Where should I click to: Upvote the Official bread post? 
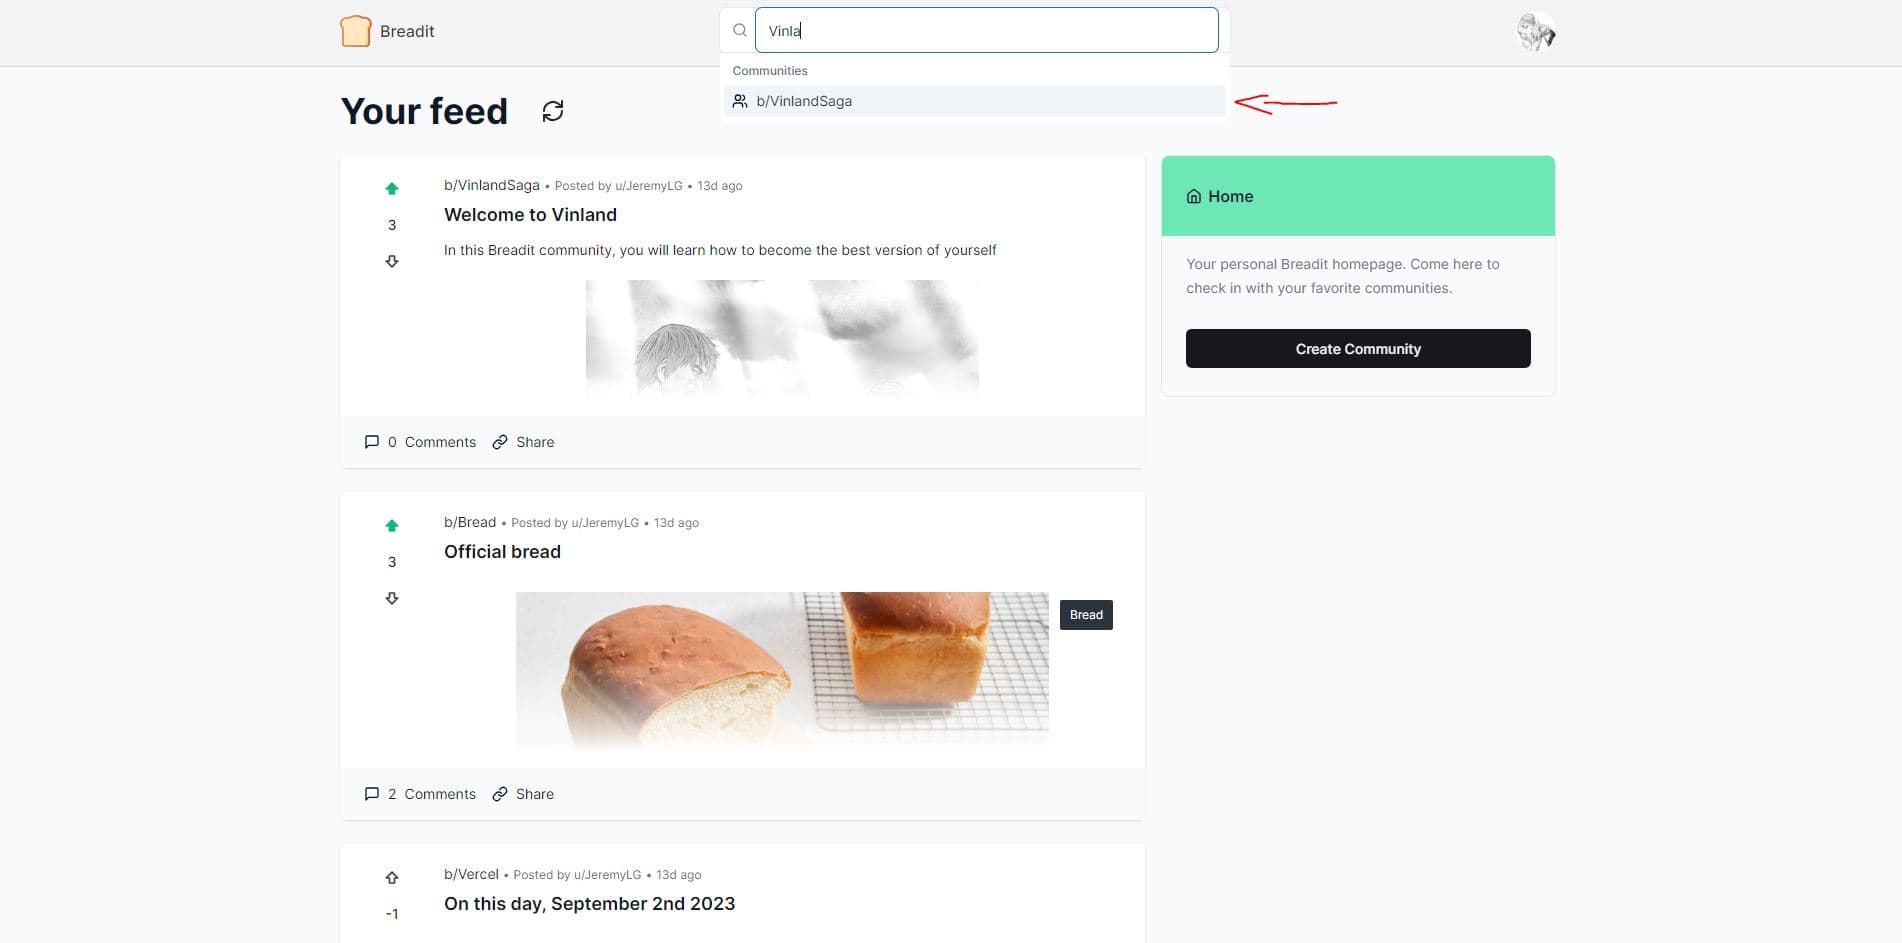(392, 526)
